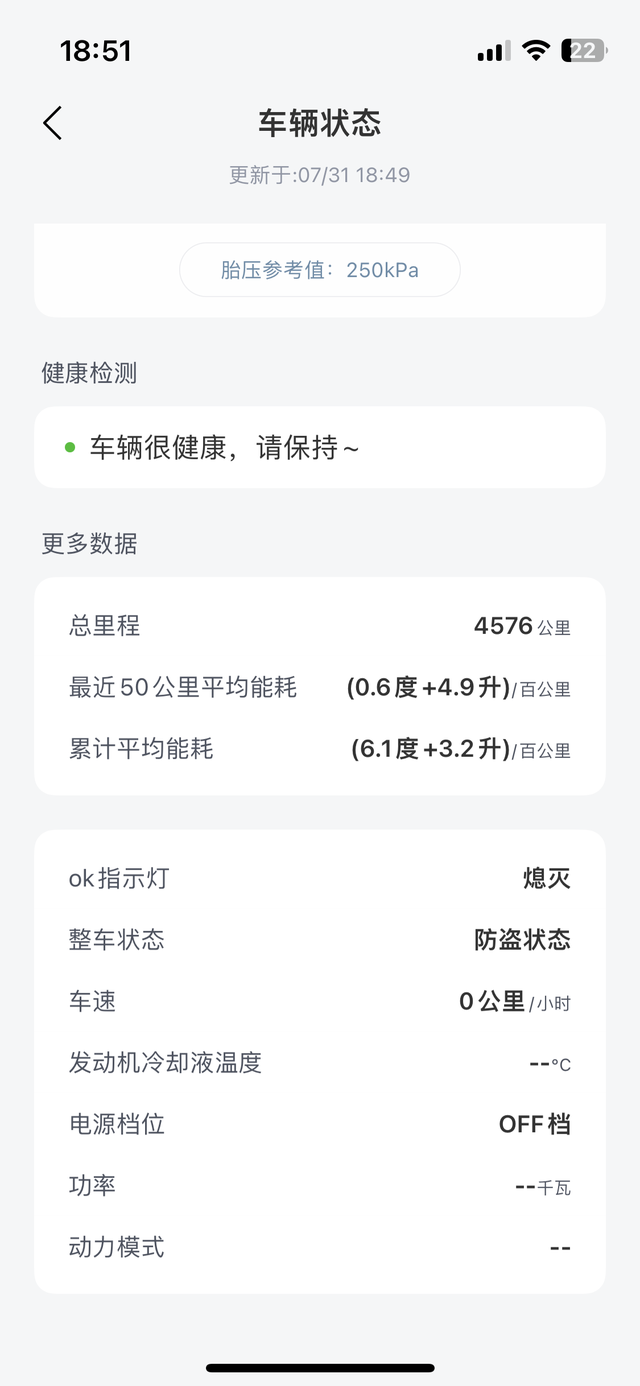Tap the home indicator bar at bottom

click(320, 1365)
